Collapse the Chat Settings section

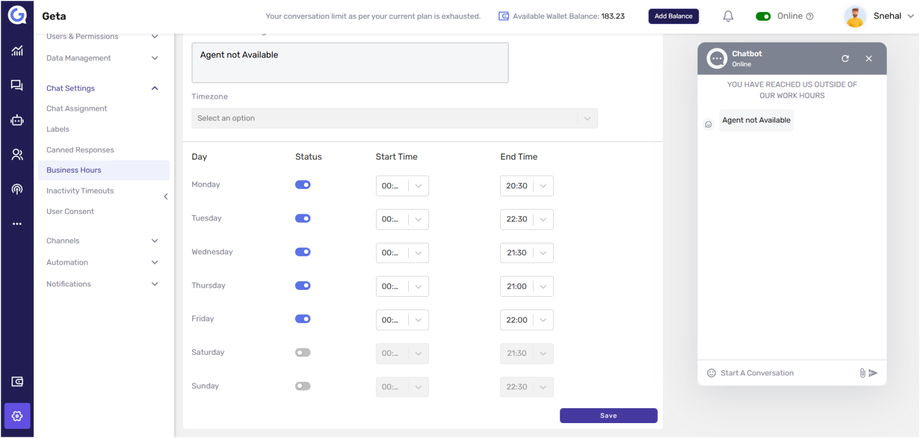pyautogui.click(x=154, y=88)
